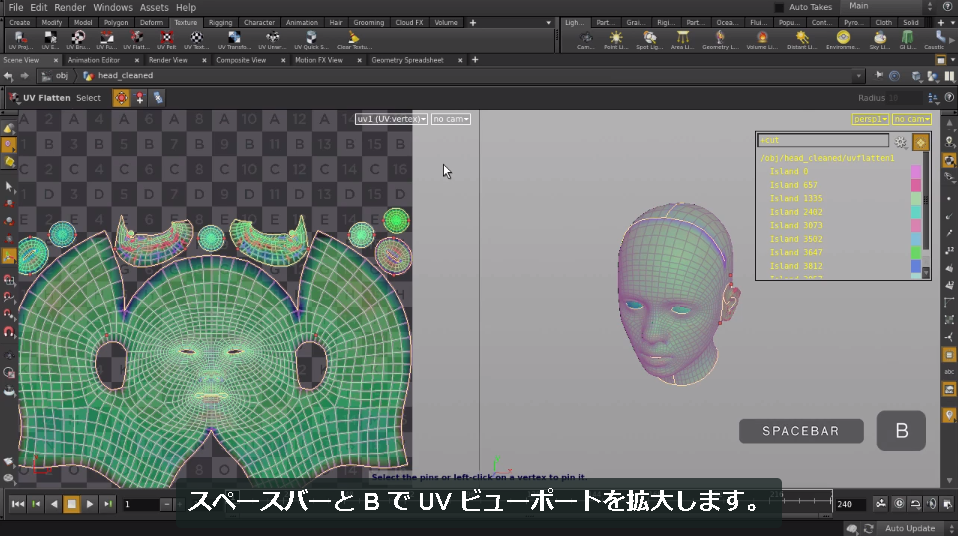Click the UV Transform shelf tool
The height and width of the screenshot is (536, 958).
(234, 40)
